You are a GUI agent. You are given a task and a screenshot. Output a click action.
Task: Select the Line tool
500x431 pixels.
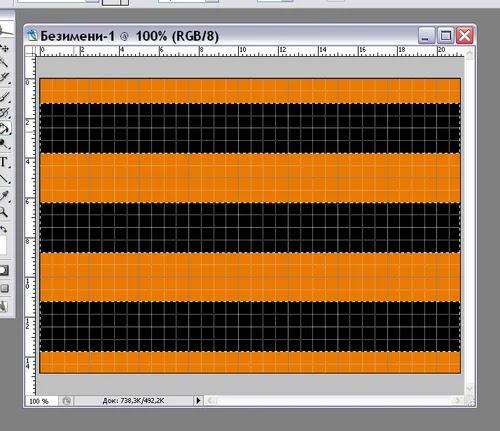pyautogui.click(x=5, y=179)
